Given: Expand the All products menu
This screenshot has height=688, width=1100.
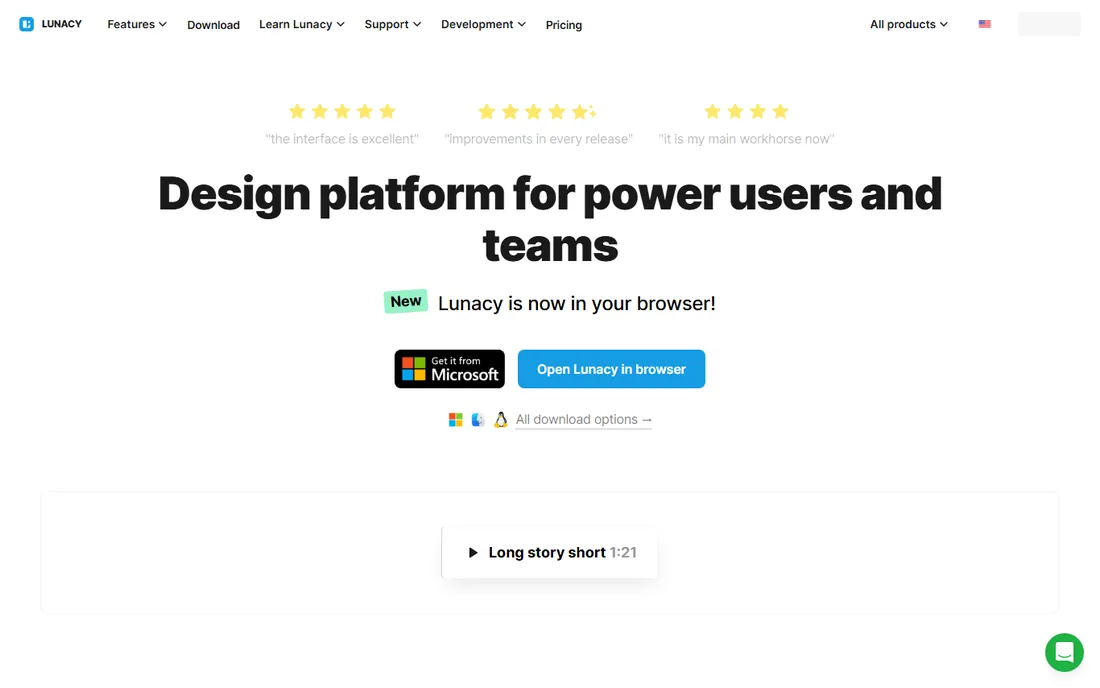Looking at the screenshot, I should [x=908, y=24].
